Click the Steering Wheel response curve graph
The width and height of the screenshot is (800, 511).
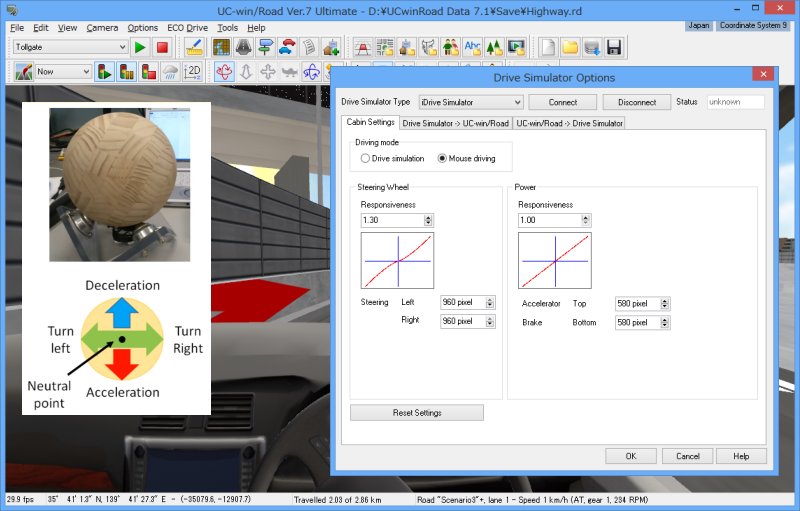397,261
